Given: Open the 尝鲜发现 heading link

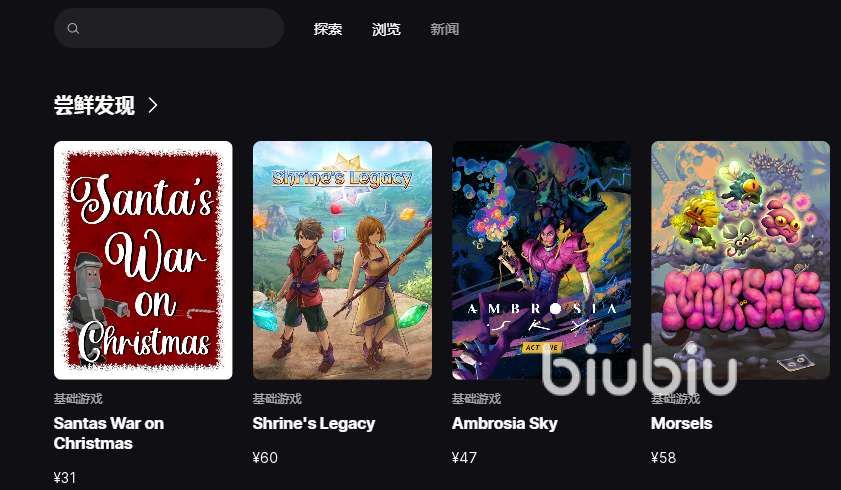Looking at the screenshot, I should [94, 105].
